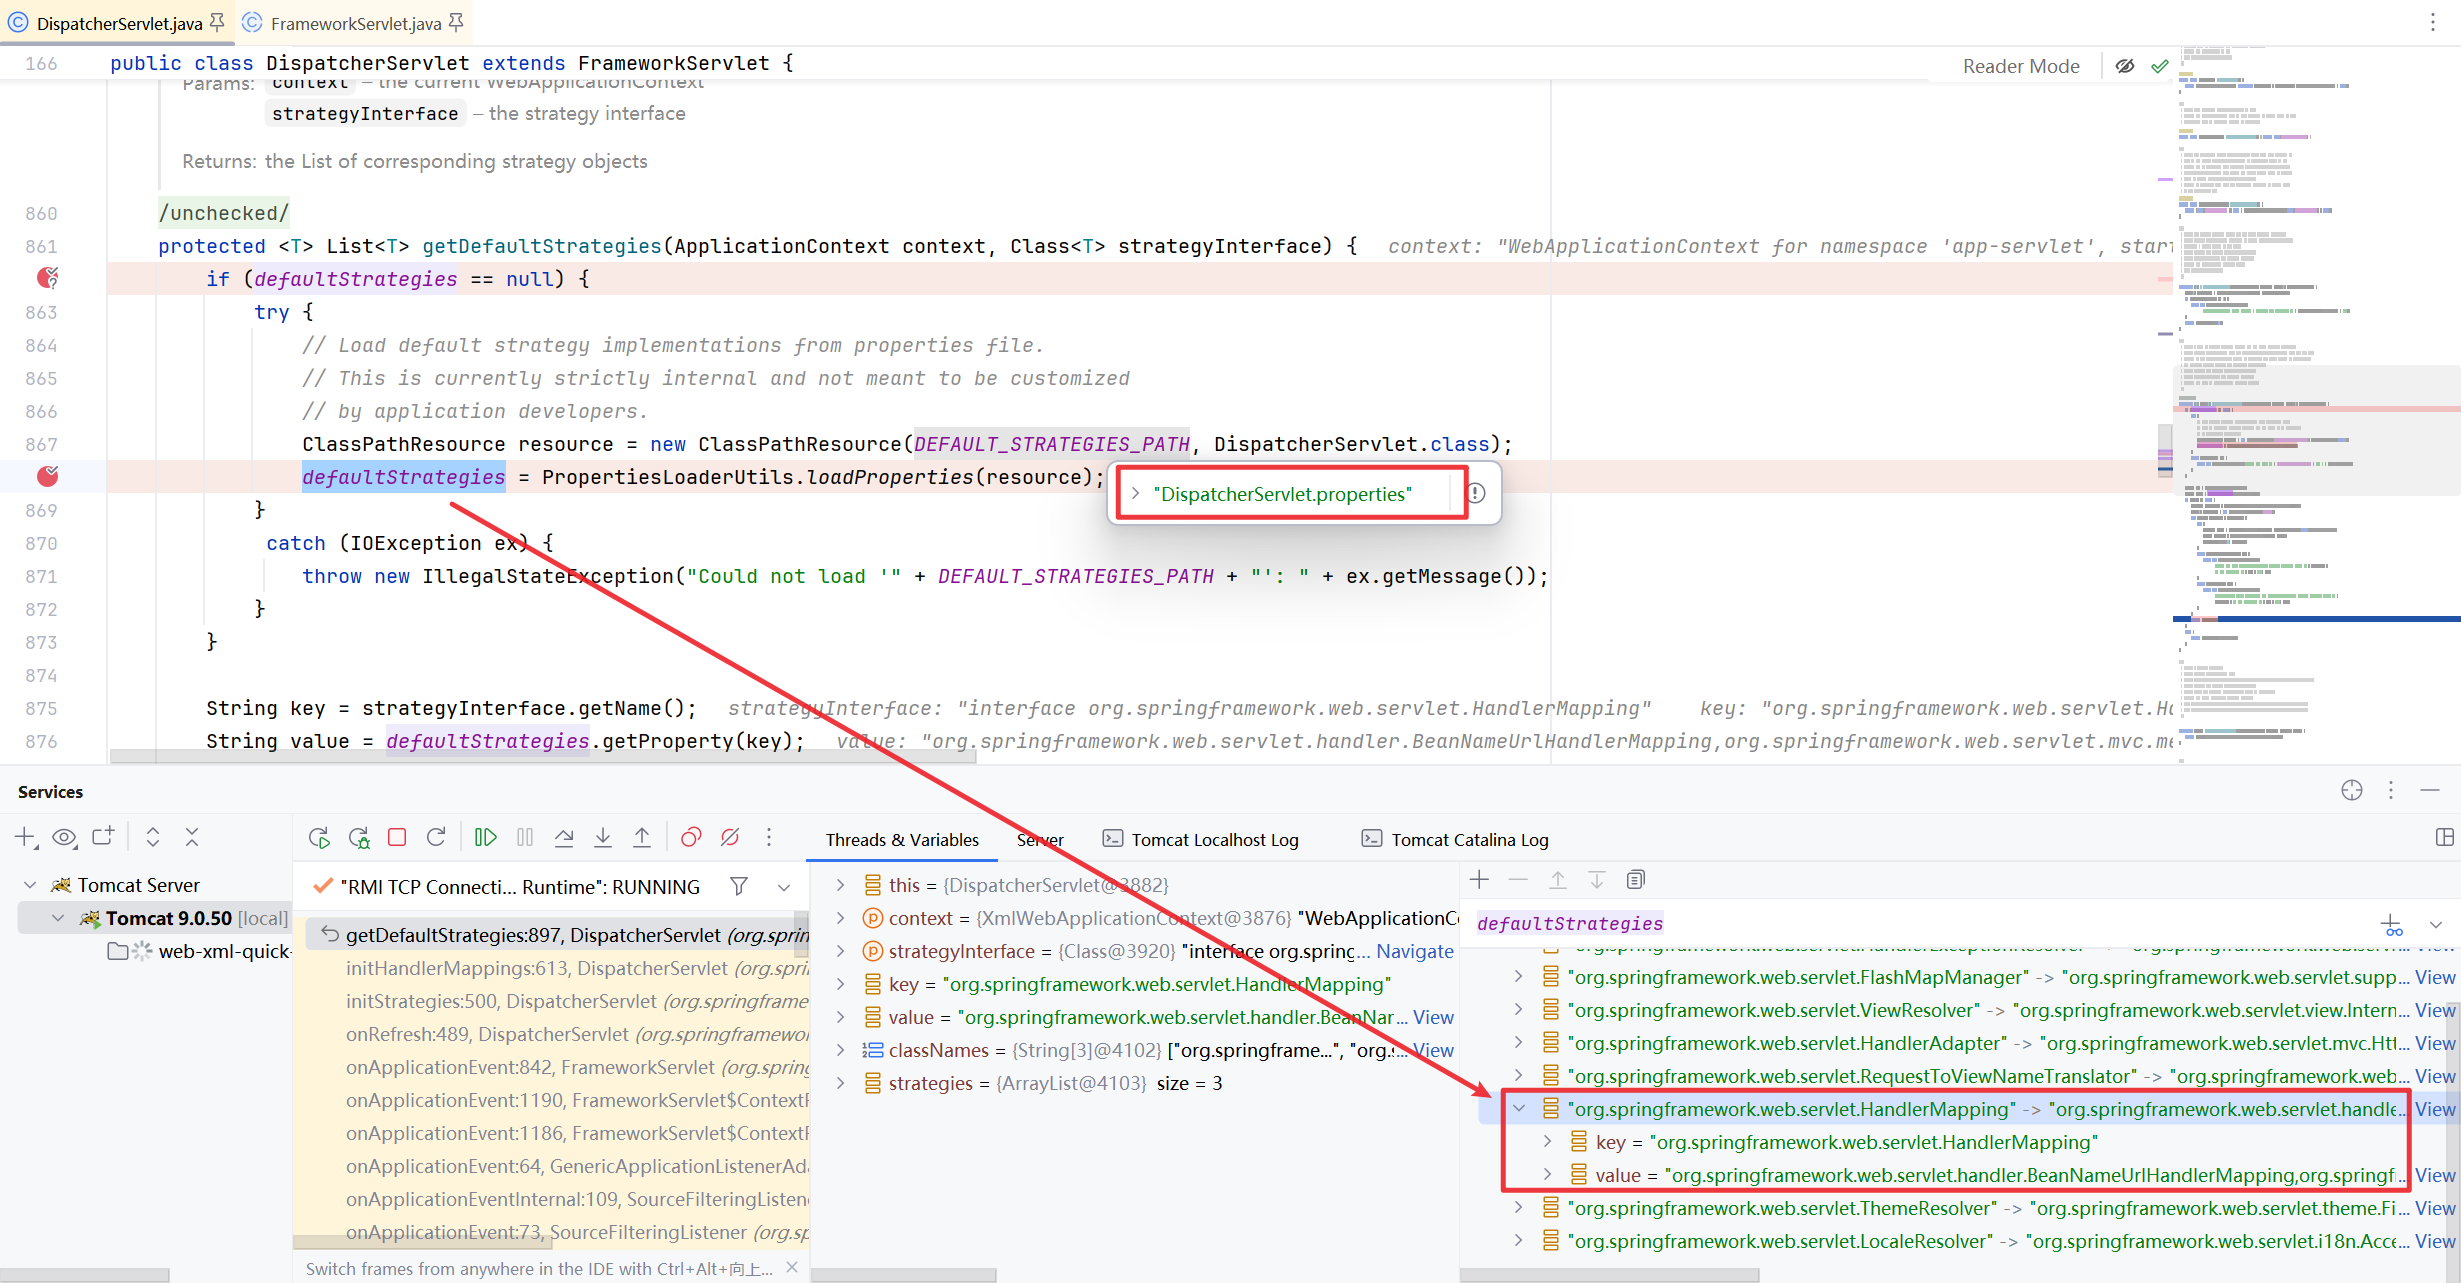Collapse the Tomcat Server tree node

coord(30,885)
